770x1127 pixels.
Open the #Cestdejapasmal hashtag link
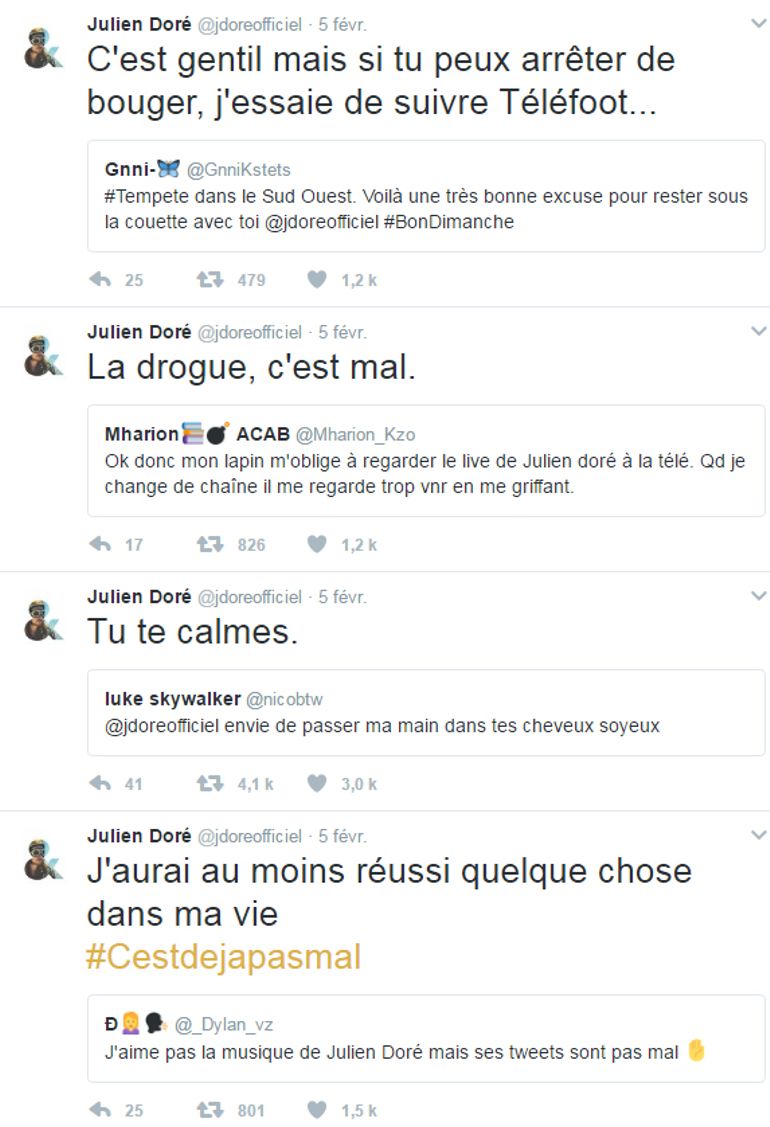[x=223, y=957]
